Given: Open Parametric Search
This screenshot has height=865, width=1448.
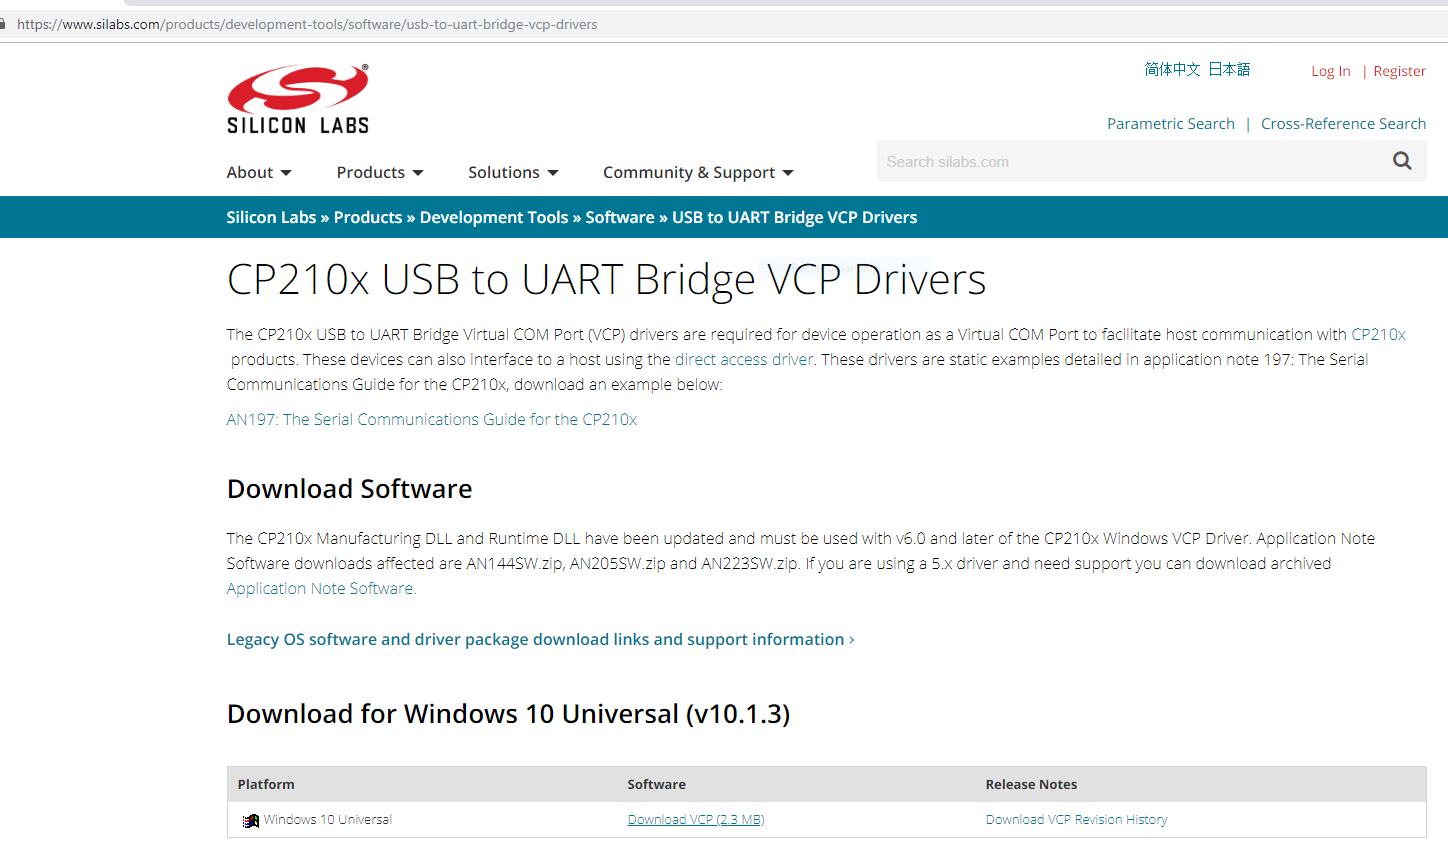Looking at the screenshot, I should click(x=1171, y=124).
